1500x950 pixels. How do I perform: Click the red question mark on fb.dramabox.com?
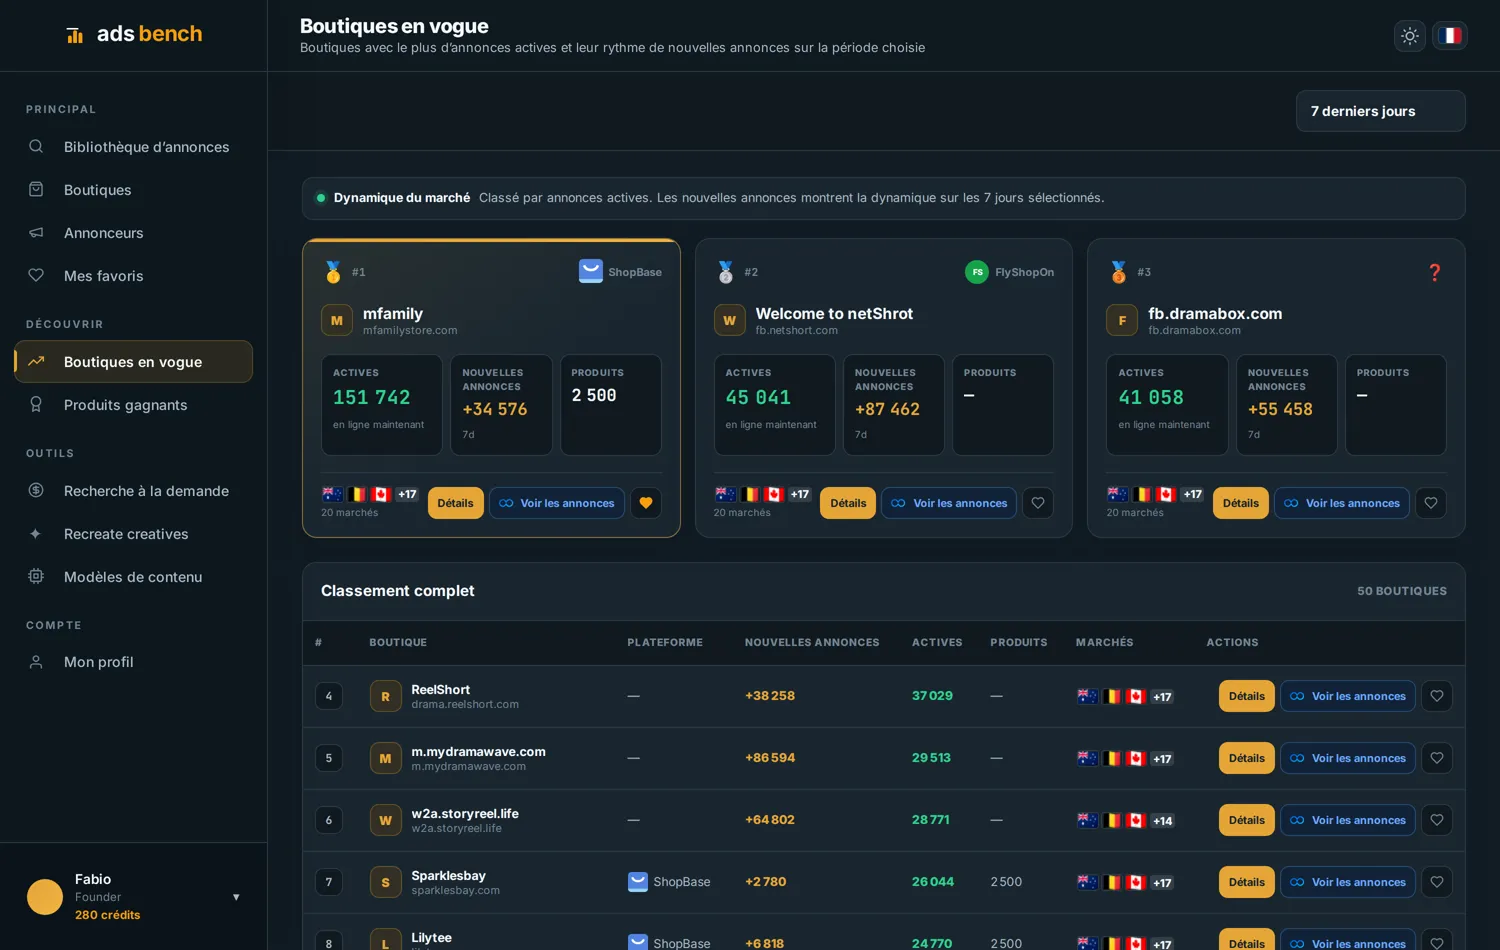(1435, 272)
